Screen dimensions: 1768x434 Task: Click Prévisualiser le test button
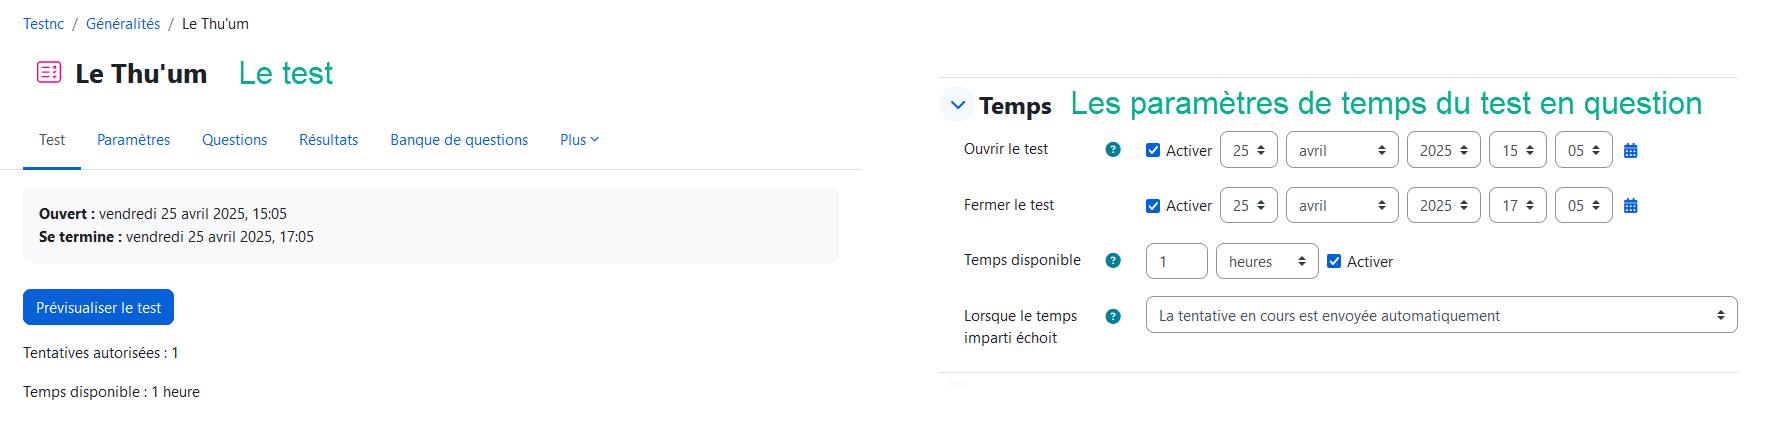[x=98, y=307]
